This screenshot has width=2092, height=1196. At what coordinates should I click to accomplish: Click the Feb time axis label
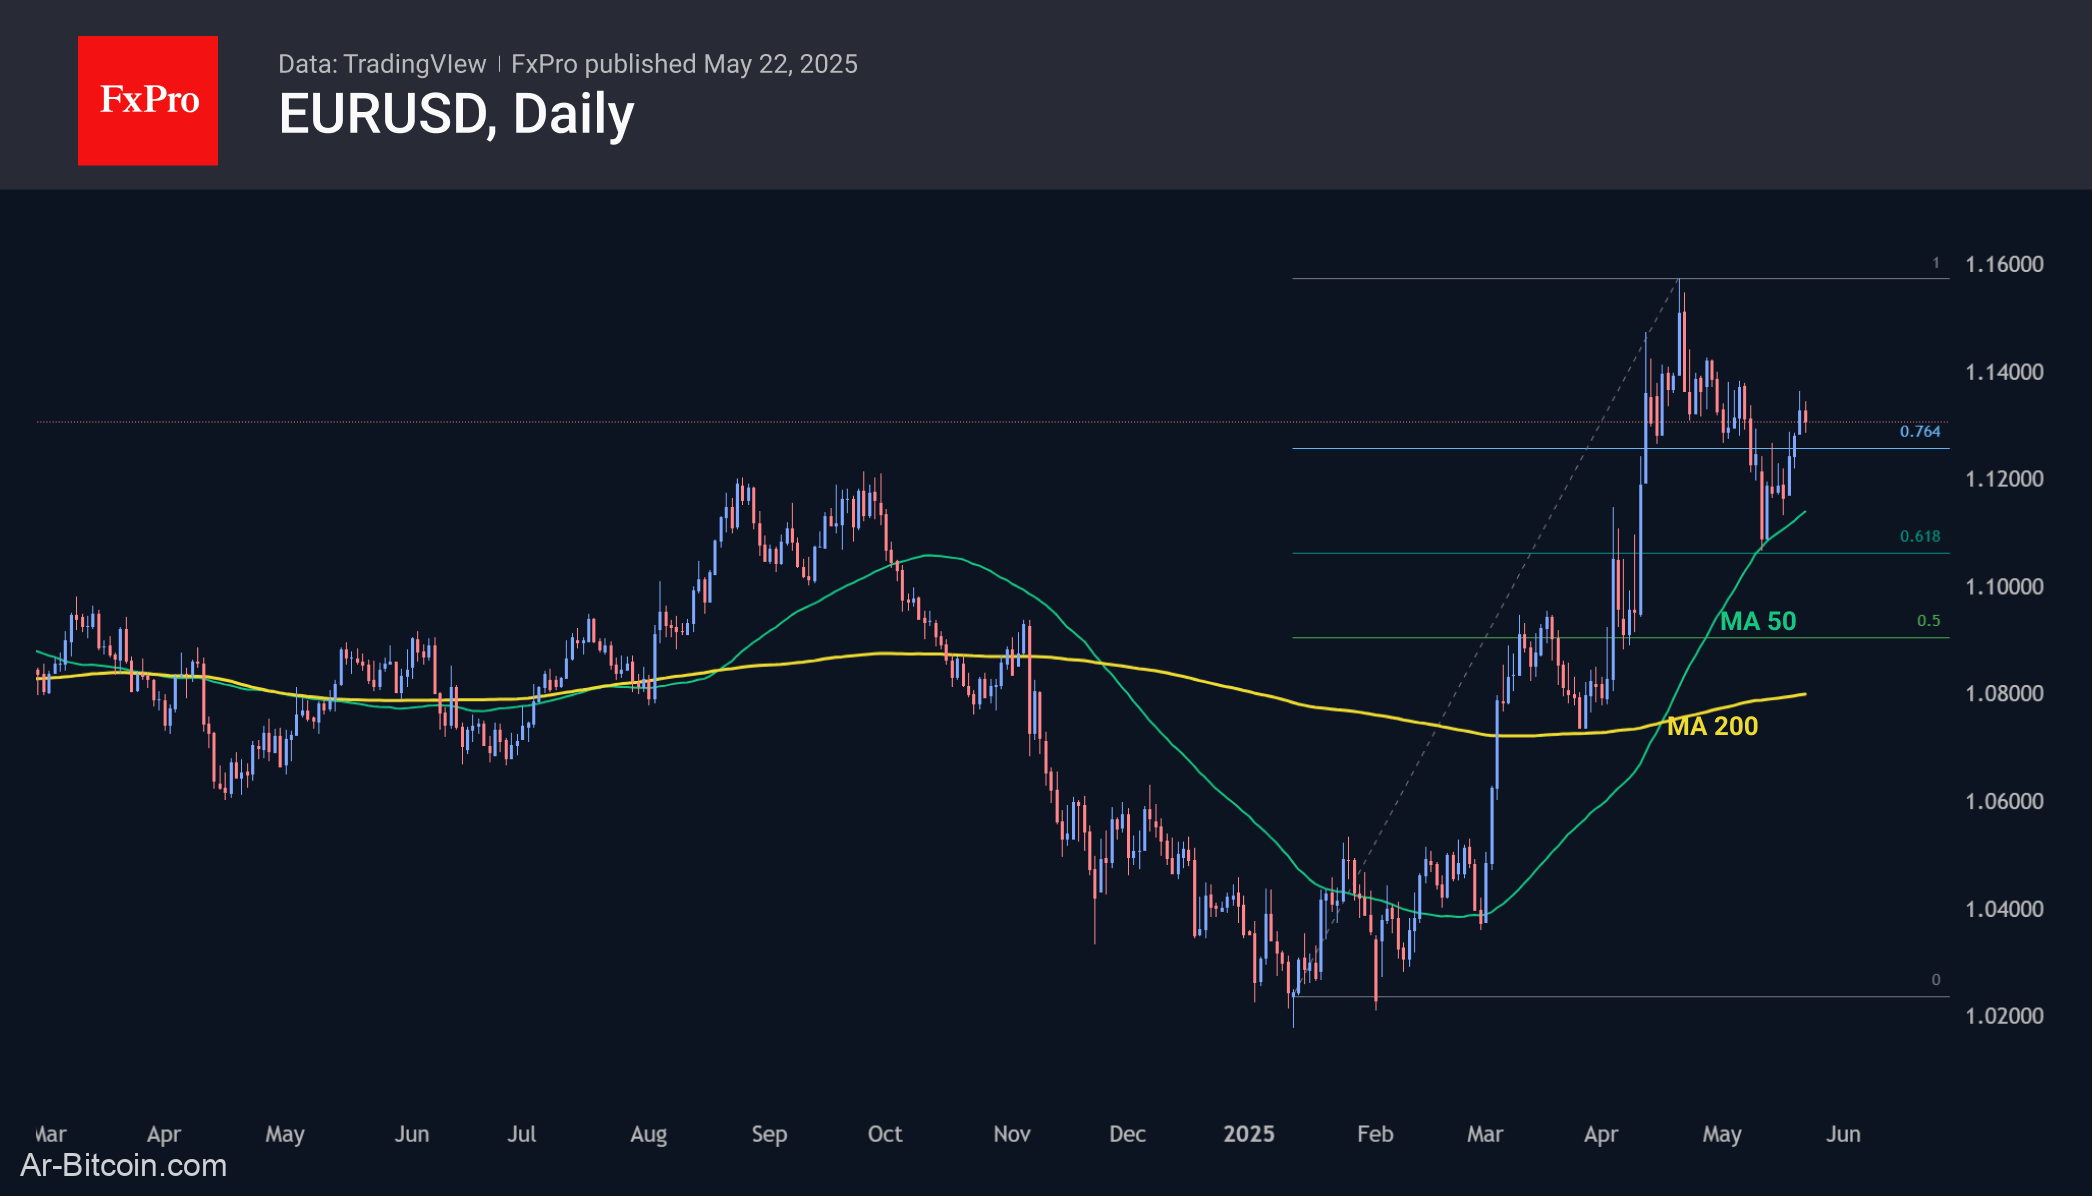pyautogui.click(x=1375, y=1134)
